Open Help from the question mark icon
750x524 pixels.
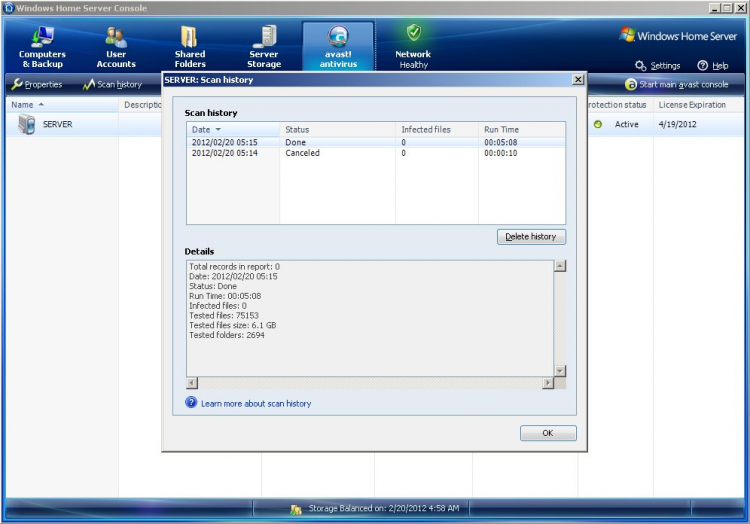[713, 66]
